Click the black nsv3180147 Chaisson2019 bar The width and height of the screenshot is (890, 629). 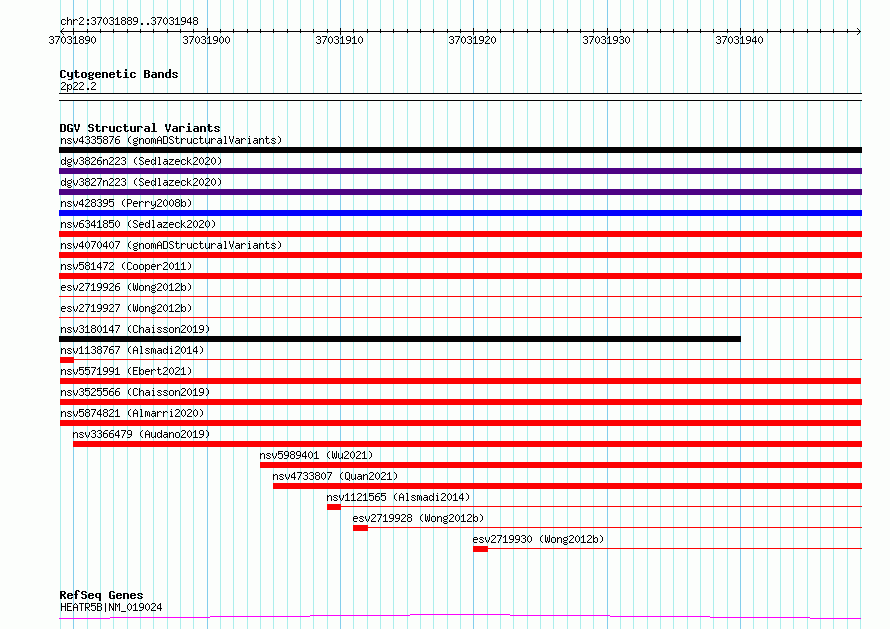400,339
